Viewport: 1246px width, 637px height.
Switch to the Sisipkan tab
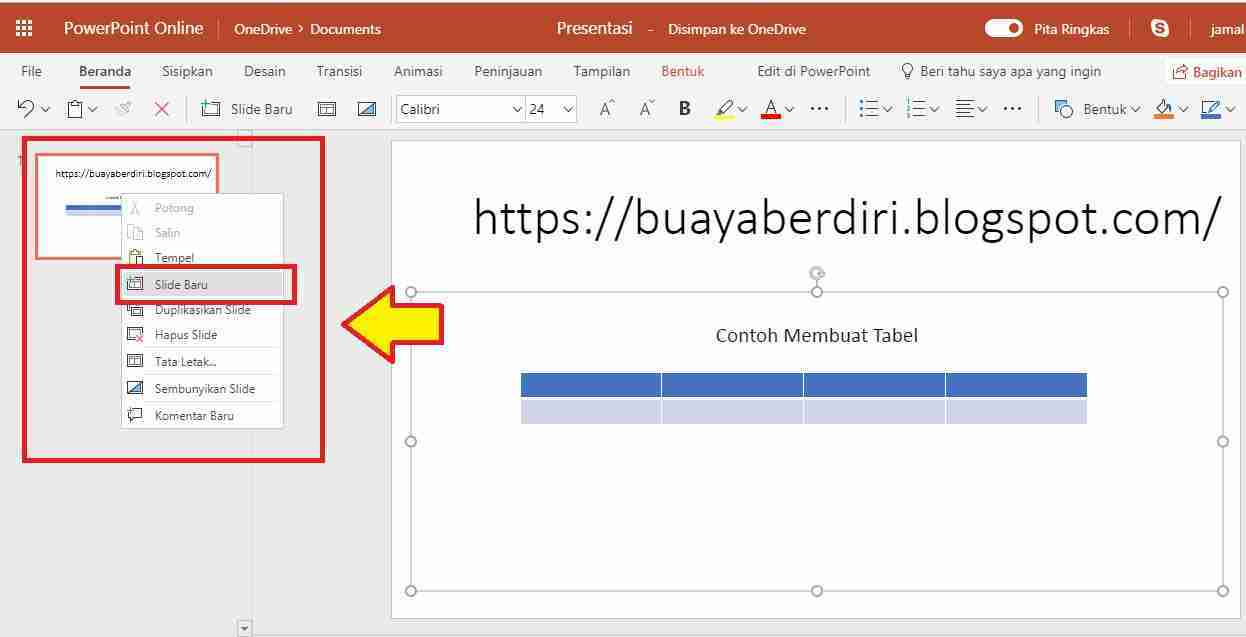(x=187, y=71)
